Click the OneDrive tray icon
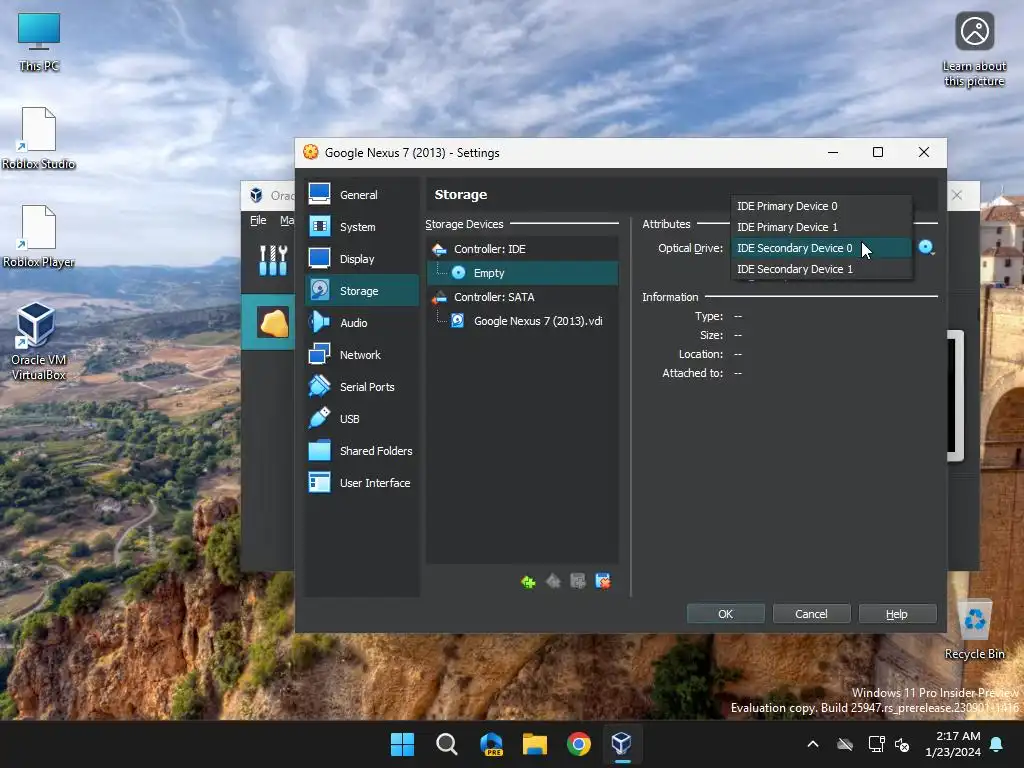This screenshot has height=768, width=1024. click(x=845, y=744)
